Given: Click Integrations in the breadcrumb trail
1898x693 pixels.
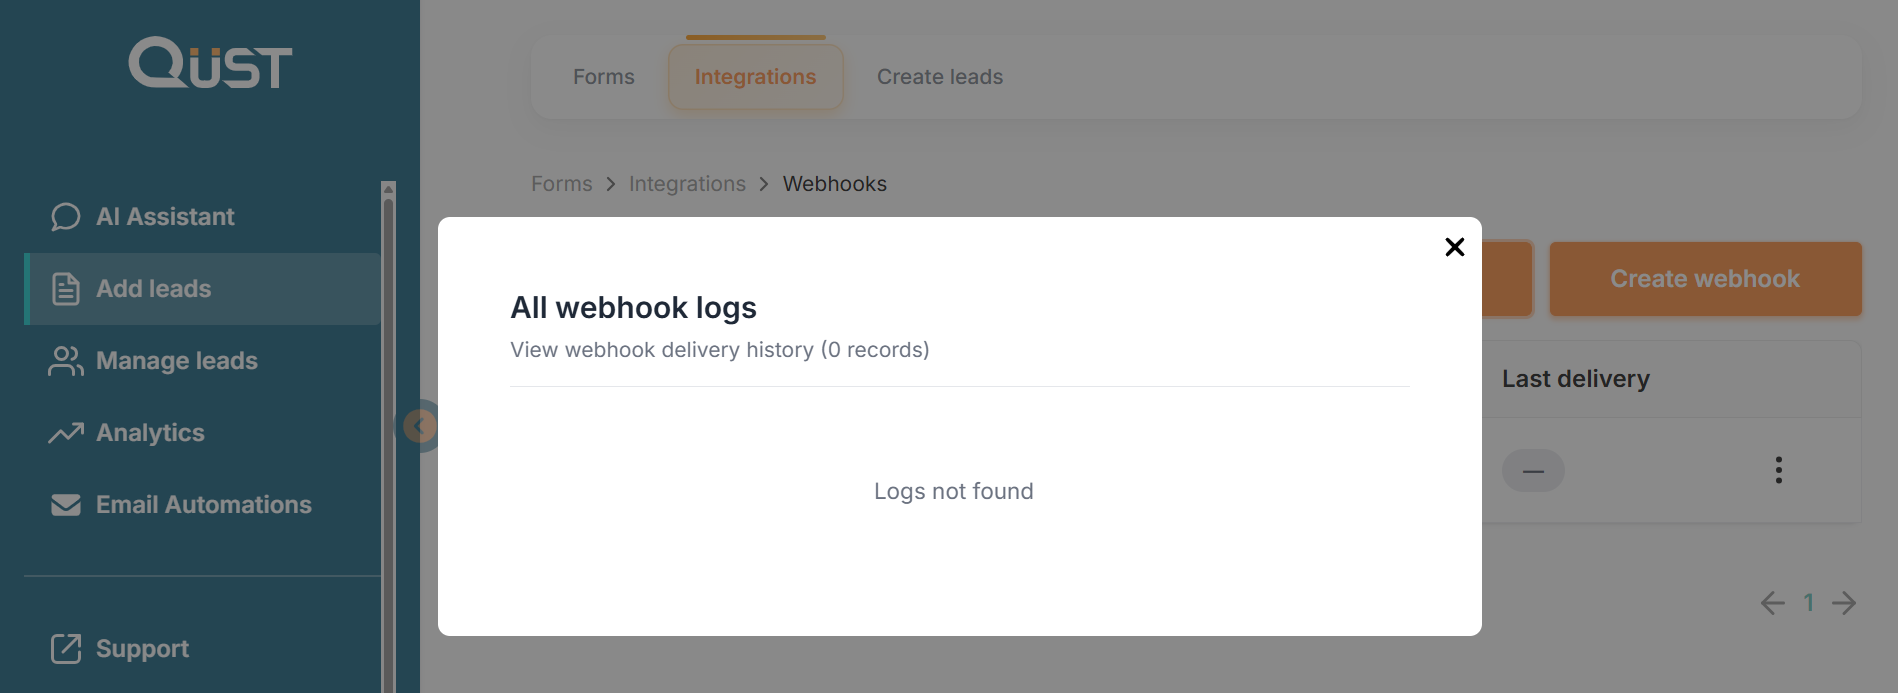Looking at the screenshot, I should [x=687, y=184].
